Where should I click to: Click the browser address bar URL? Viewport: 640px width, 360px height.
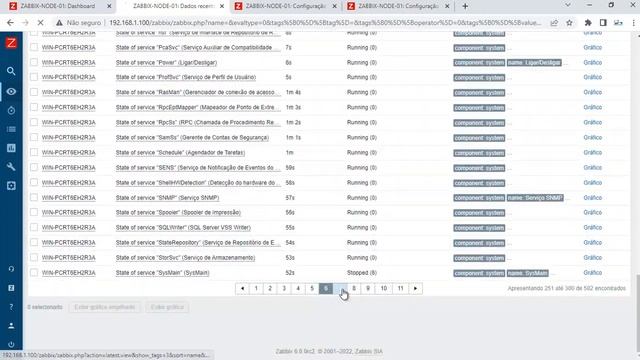tap(325, 23)
